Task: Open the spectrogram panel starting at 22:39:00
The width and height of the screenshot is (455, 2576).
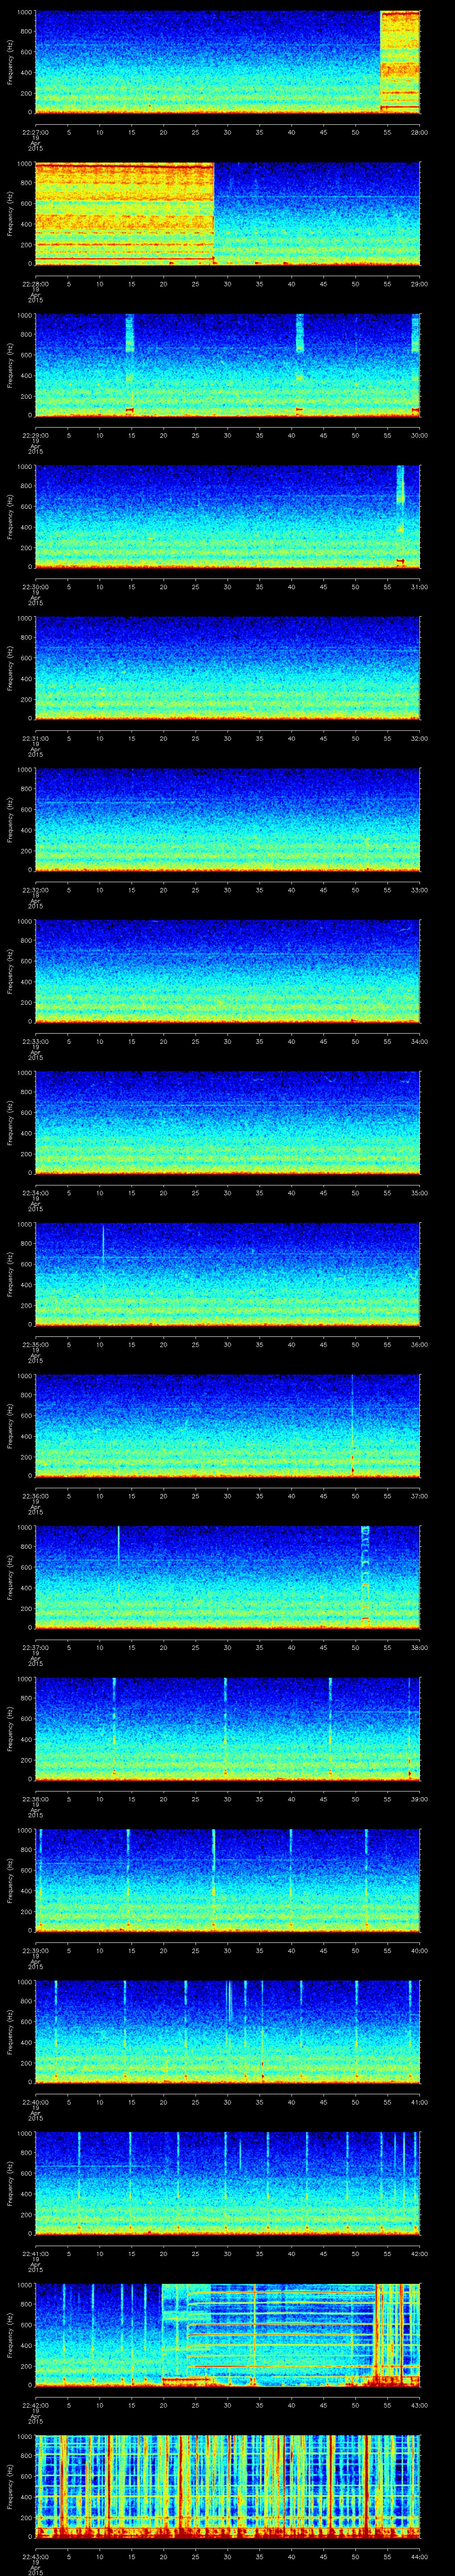Action: click(x=227, y=1880)
